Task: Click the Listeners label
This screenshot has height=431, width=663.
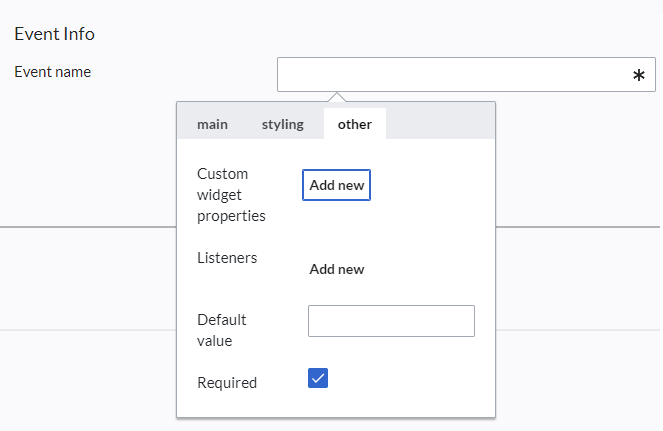Action: coord(227,258)
